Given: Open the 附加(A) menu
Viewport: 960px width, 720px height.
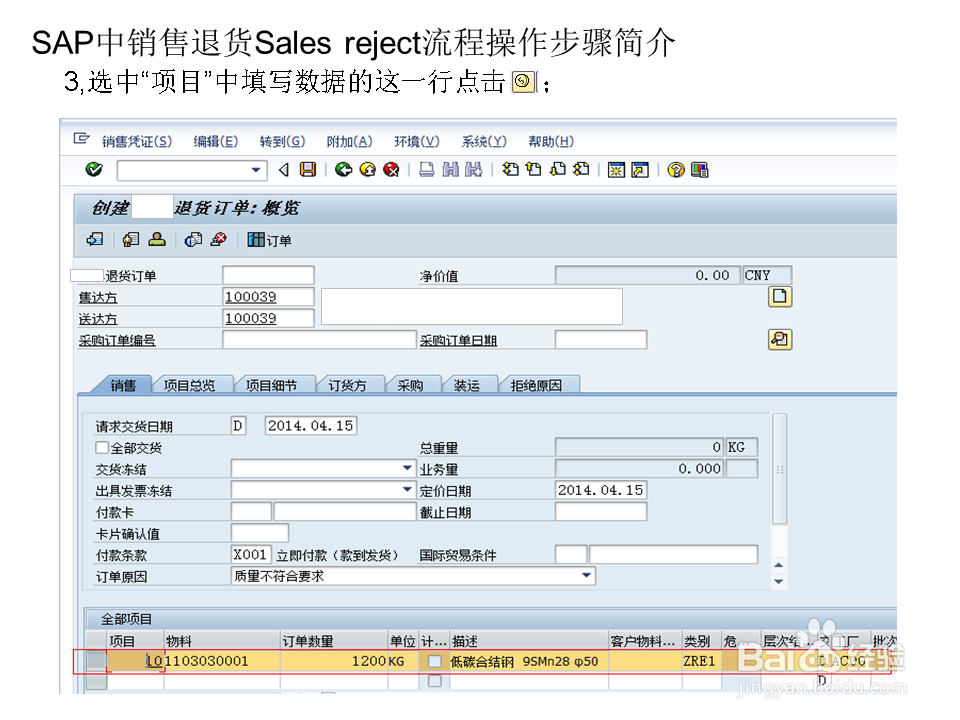Looking at the screenshot, I should click(x=350, y=141).
